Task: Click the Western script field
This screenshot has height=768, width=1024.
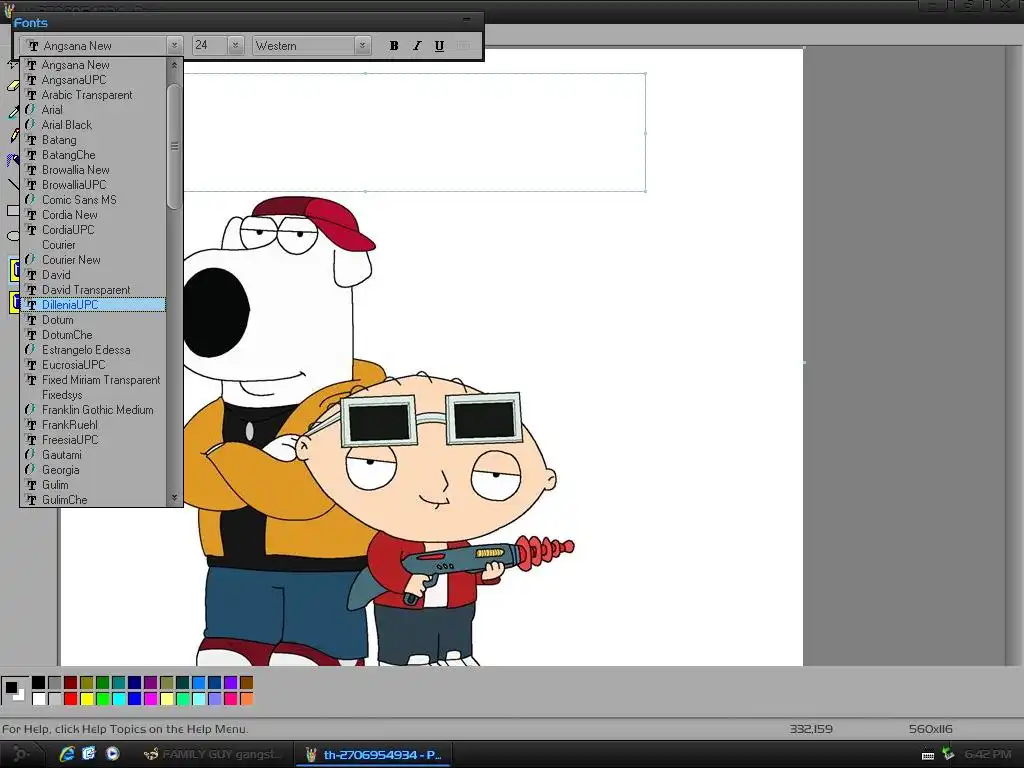Action: click(304, 46)
